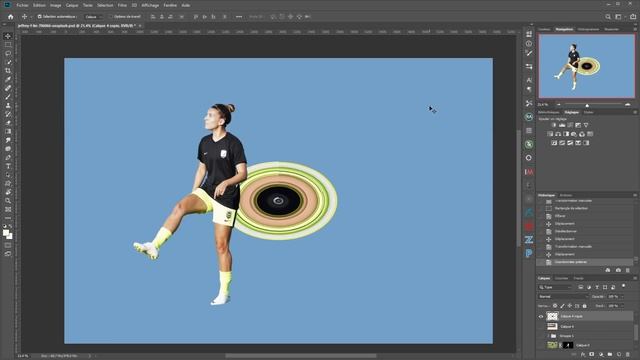Viewport: 640px width, 360px height.
Task: Open the Affichage menu
Action: (x=150, y=5)
